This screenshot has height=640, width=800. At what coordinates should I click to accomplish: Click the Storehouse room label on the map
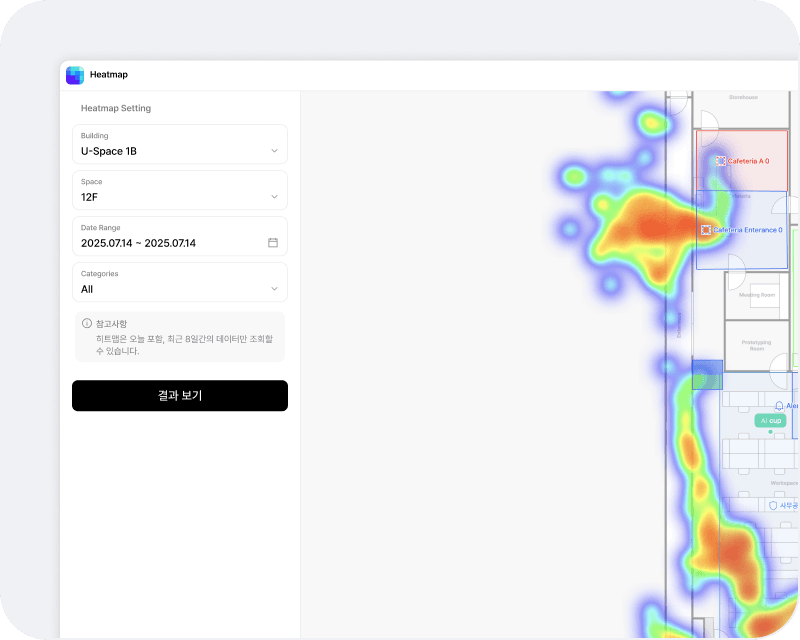[x=742, y=98]
